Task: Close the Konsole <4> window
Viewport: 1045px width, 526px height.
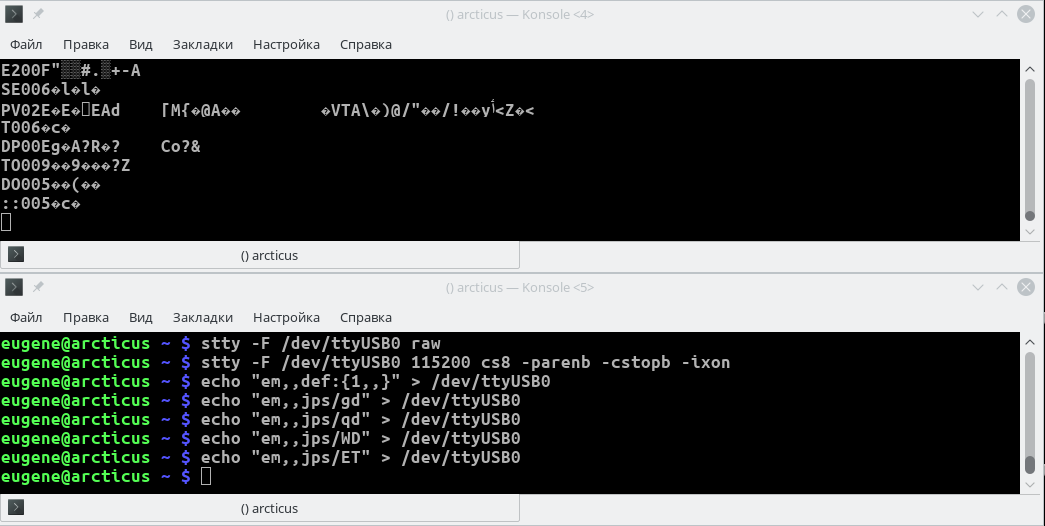Action: pyautogui.click(x=1026, y=14)
